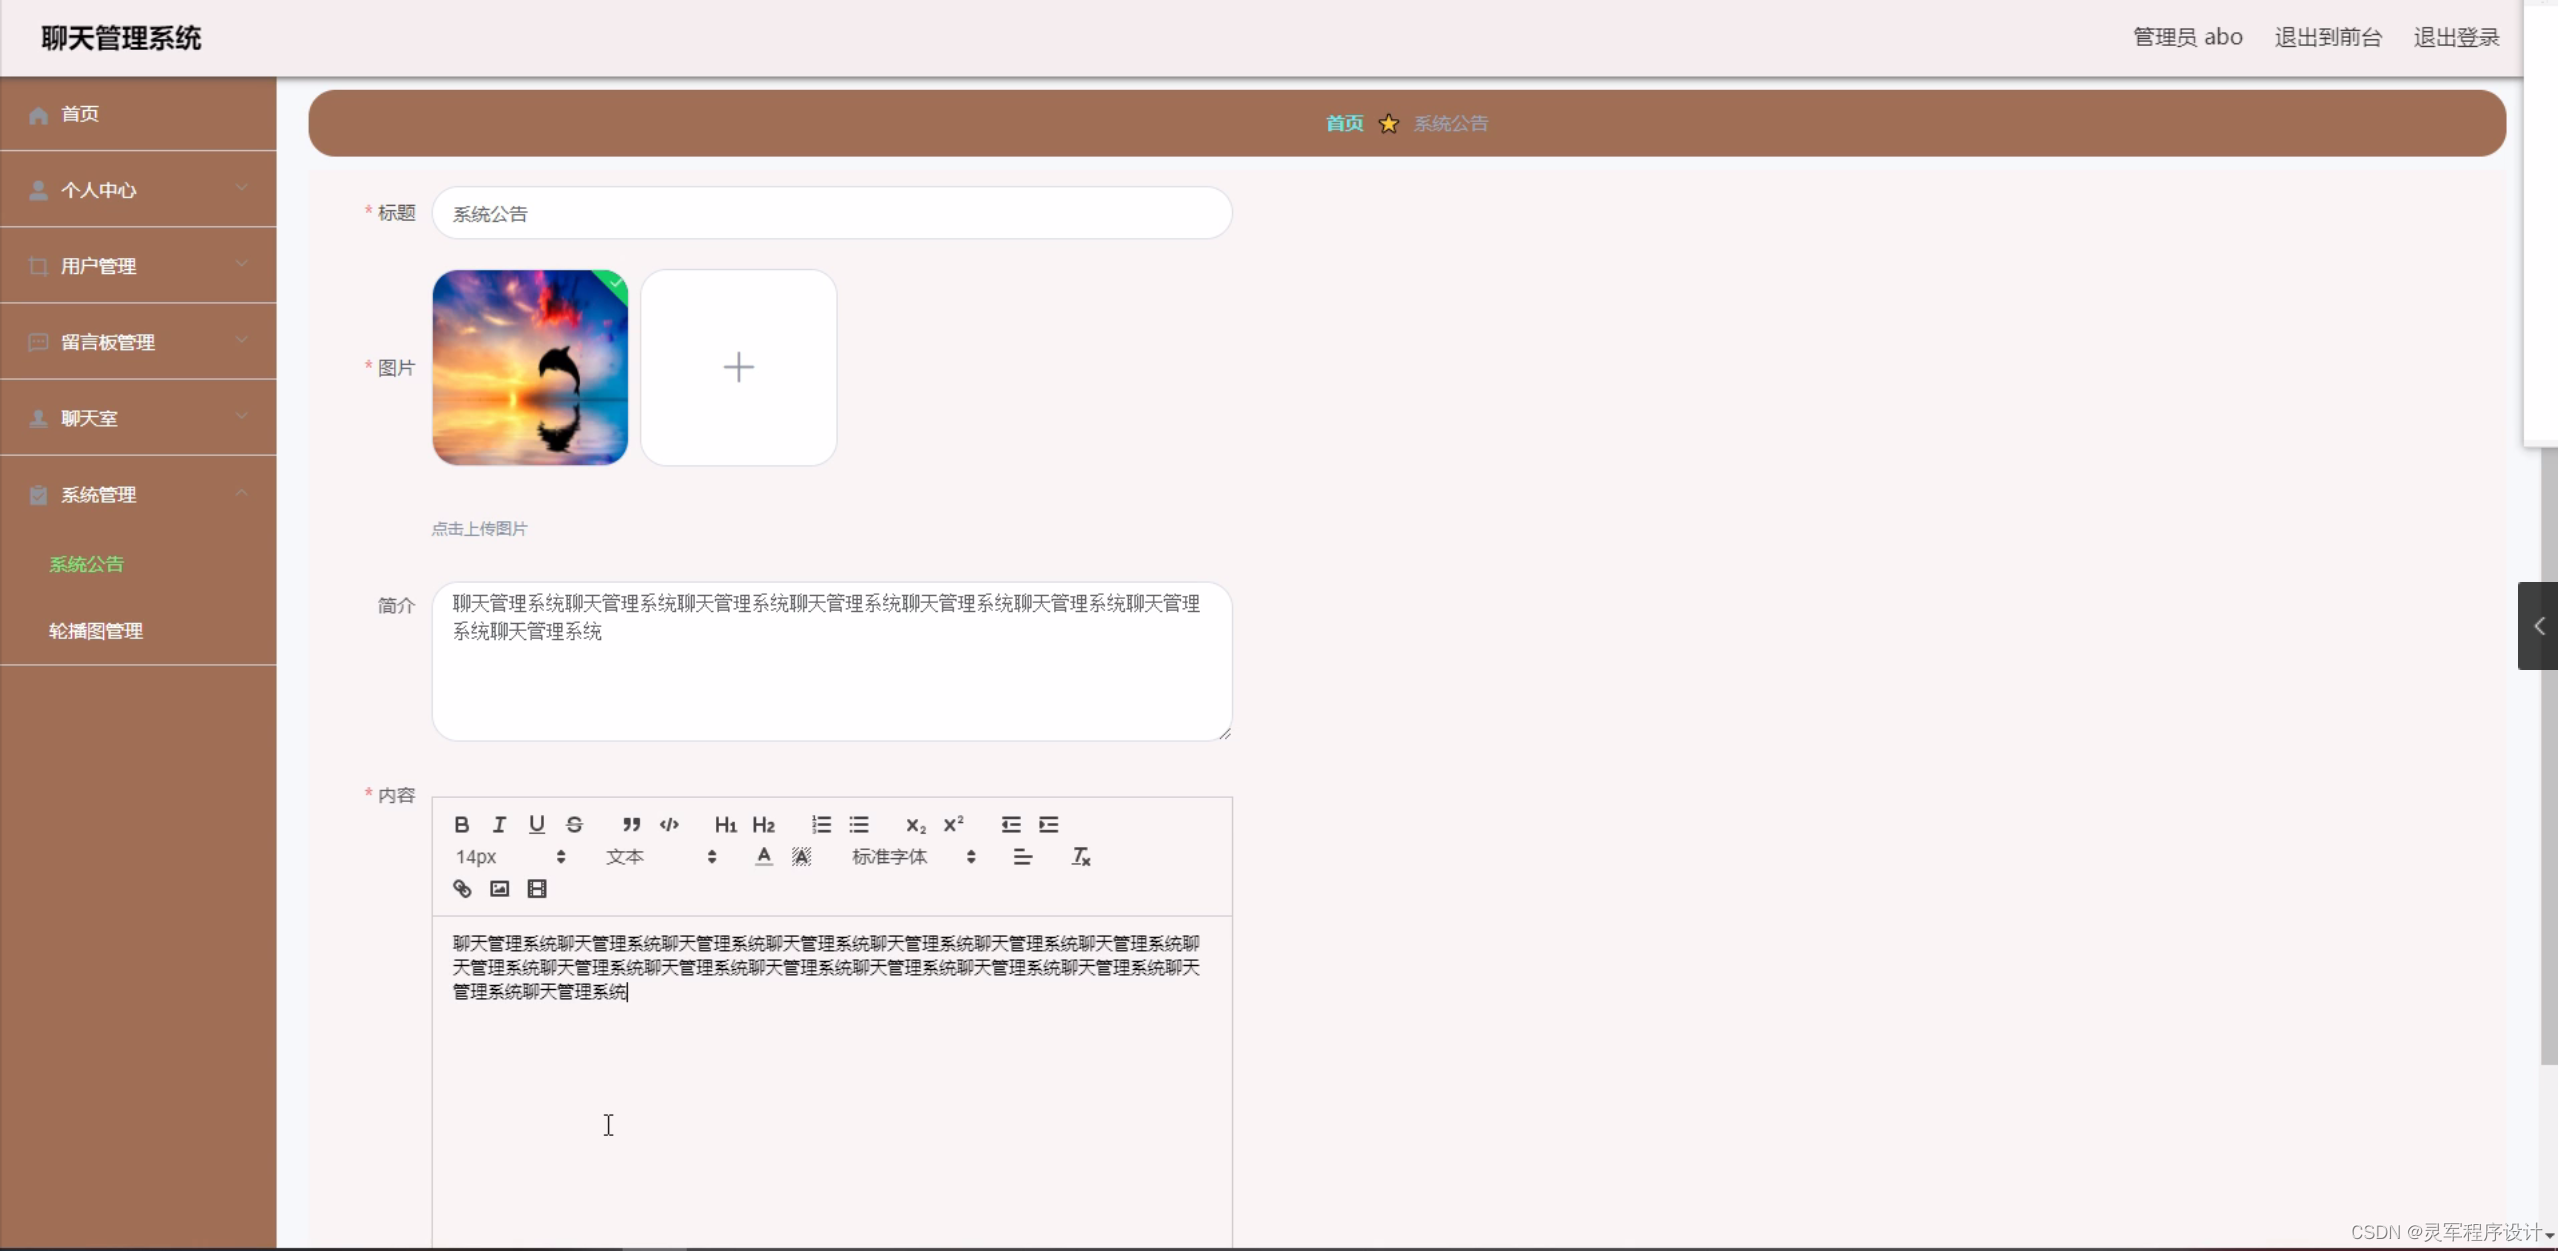Apply bold formatting in the content editor
The width and height of the screenshot is (2558, 1251).
tap(461, 824)
